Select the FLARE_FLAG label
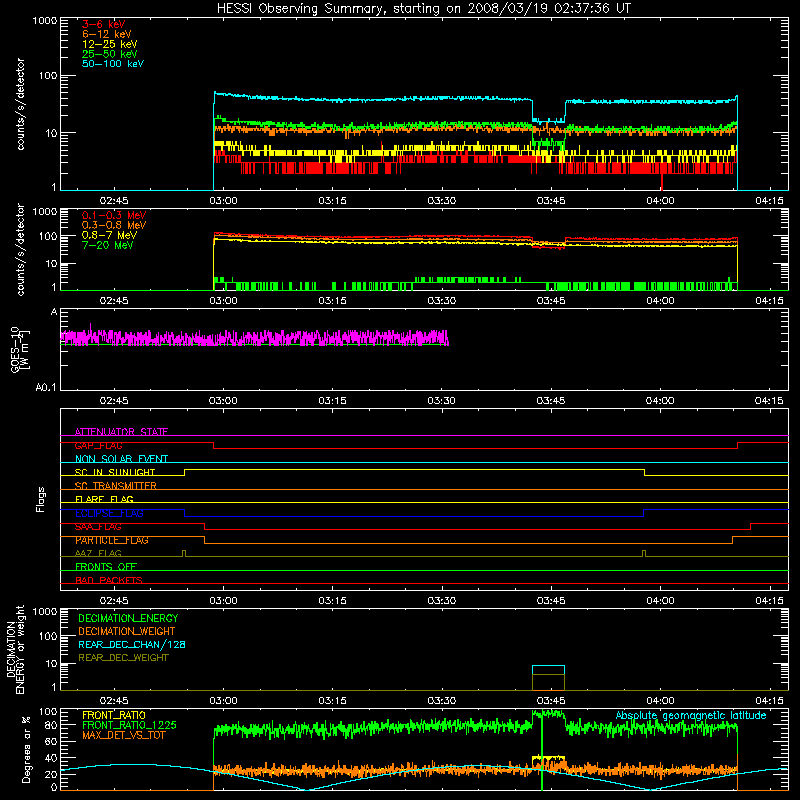 [x=104, y=499]
